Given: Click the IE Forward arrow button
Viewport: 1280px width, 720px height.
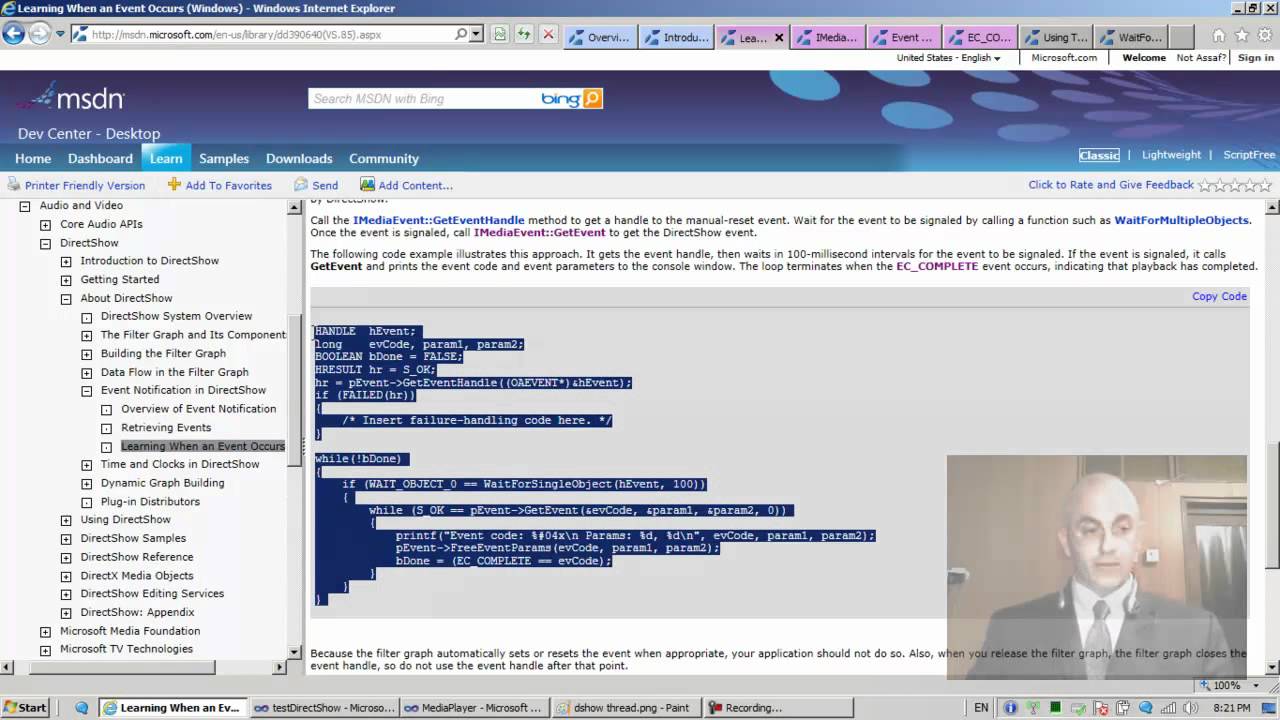Looking at the screenshot, I should pos(39,33).
